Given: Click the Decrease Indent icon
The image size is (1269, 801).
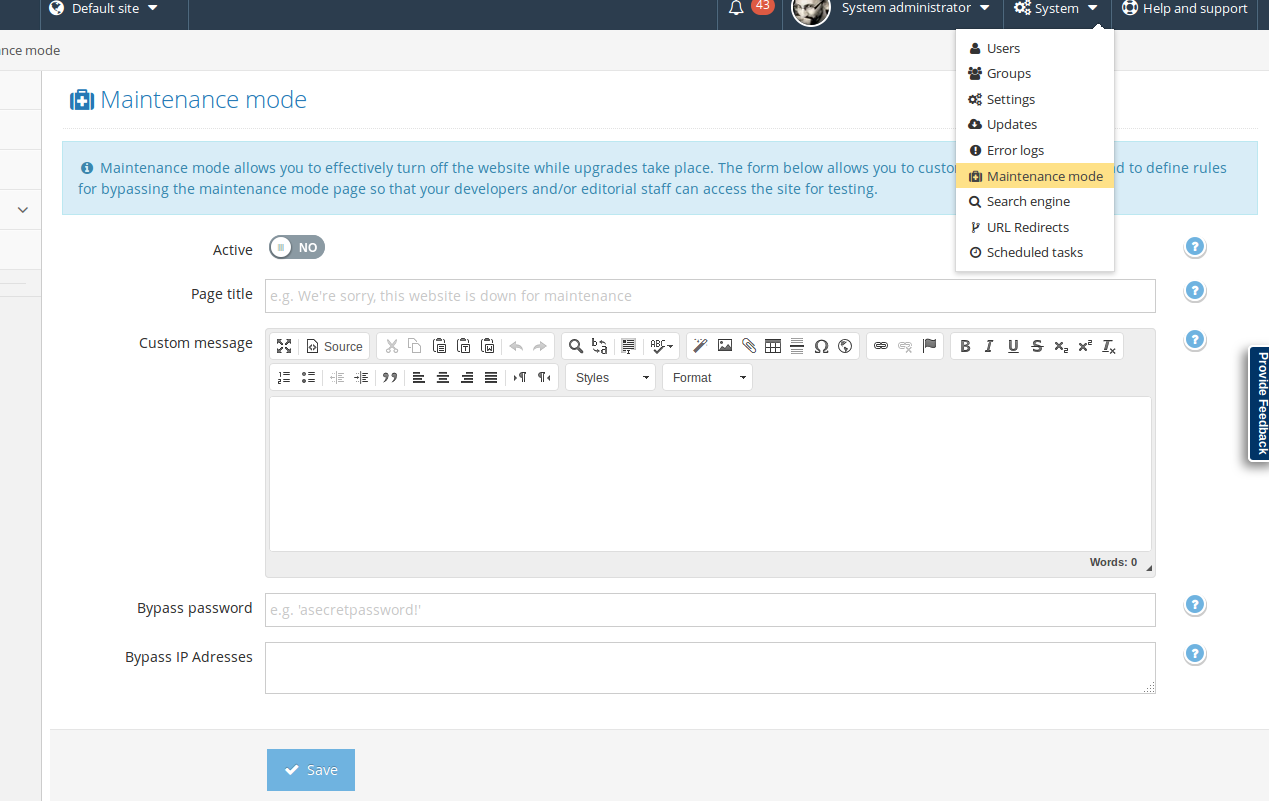Looking at the screenshot, I should click(x=337, y=377).
